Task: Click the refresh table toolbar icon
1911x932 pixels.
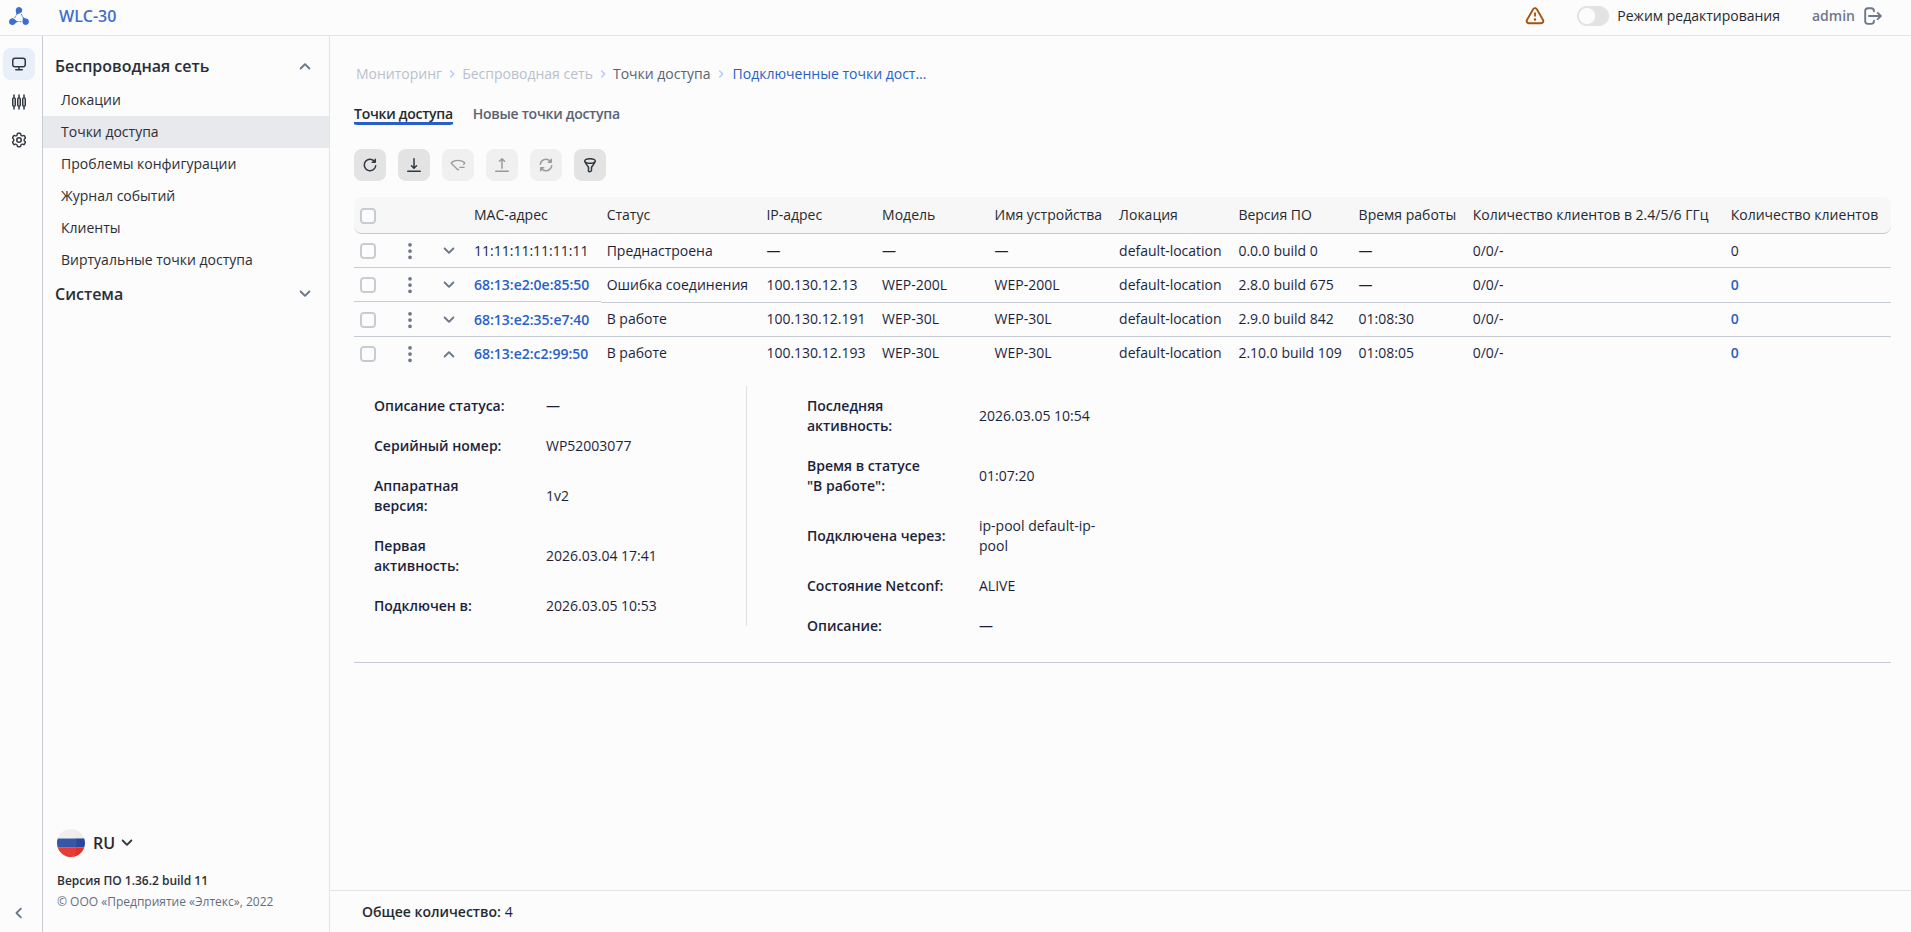Action: [x=370, y=165]
